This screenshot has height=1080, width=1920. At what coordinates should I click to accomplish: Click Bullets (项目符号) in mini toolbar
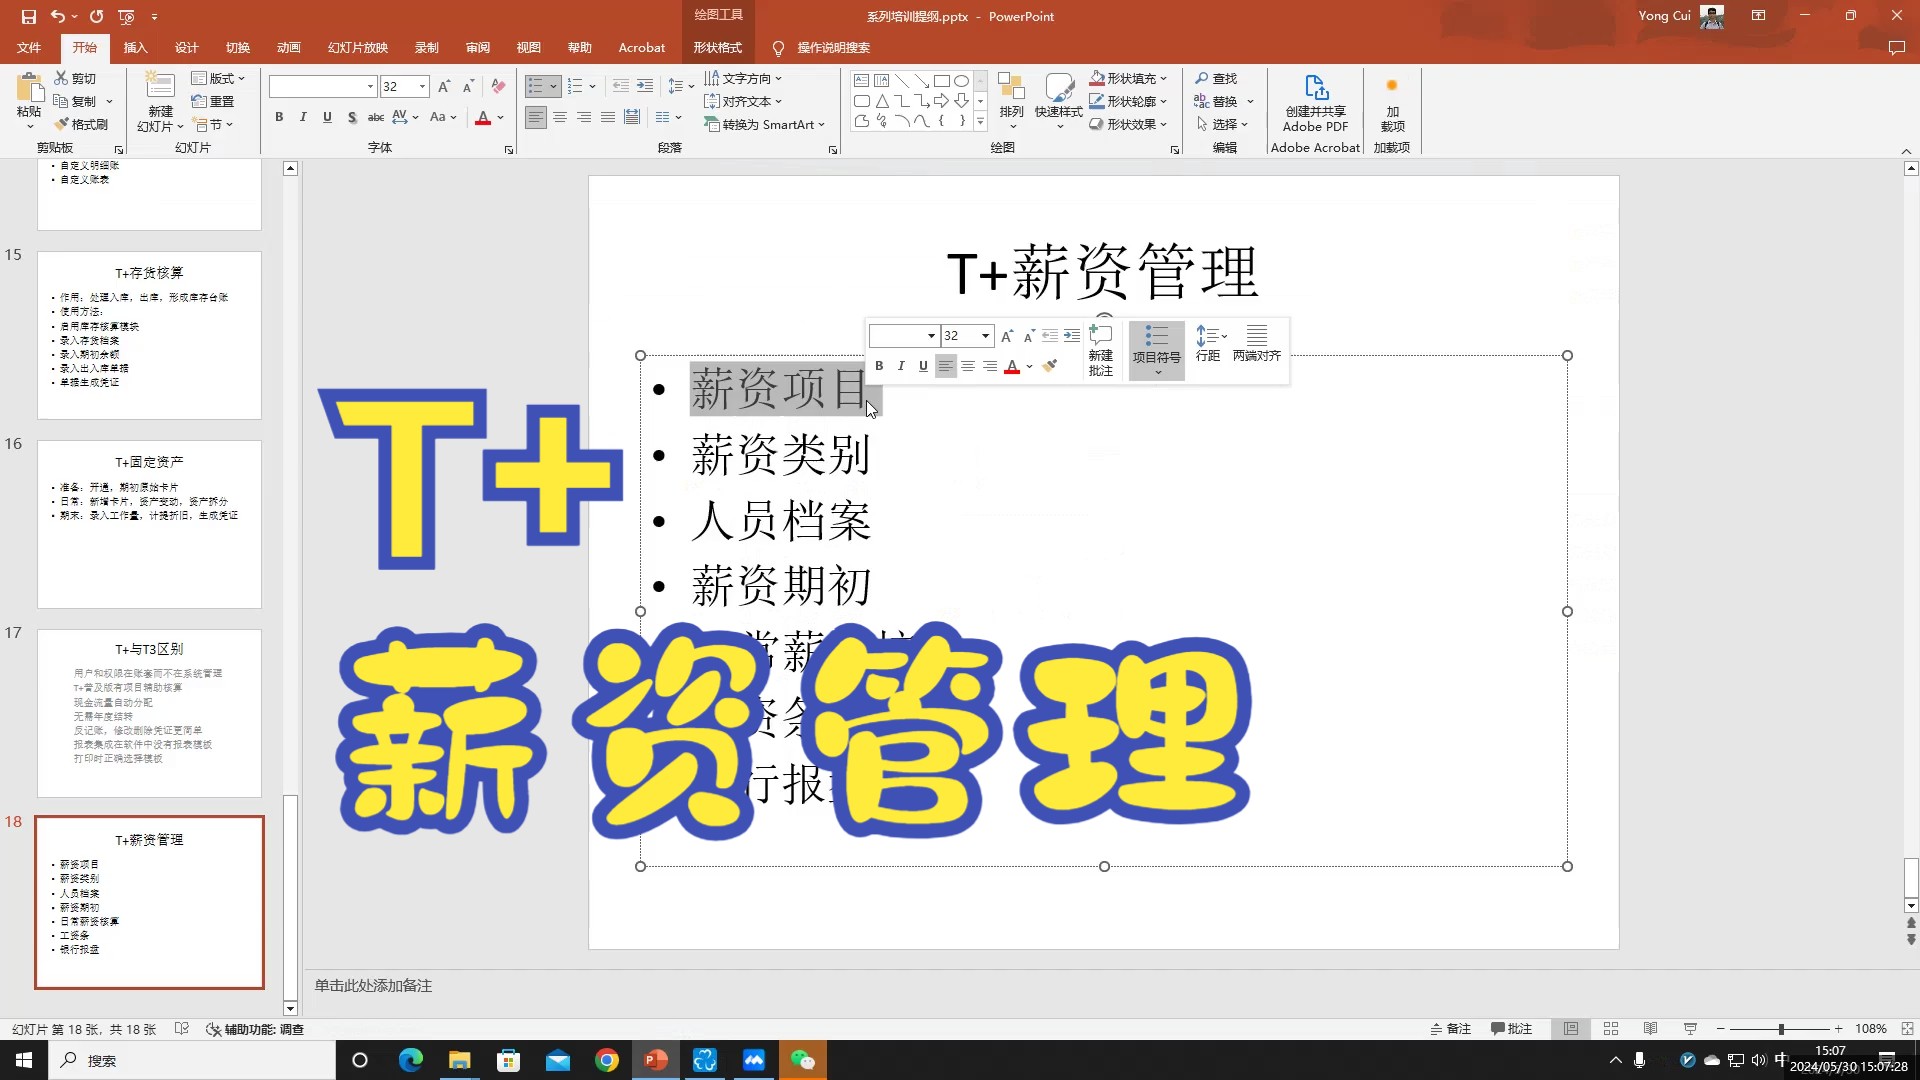pyautogui.click(x=1157, y=350)
